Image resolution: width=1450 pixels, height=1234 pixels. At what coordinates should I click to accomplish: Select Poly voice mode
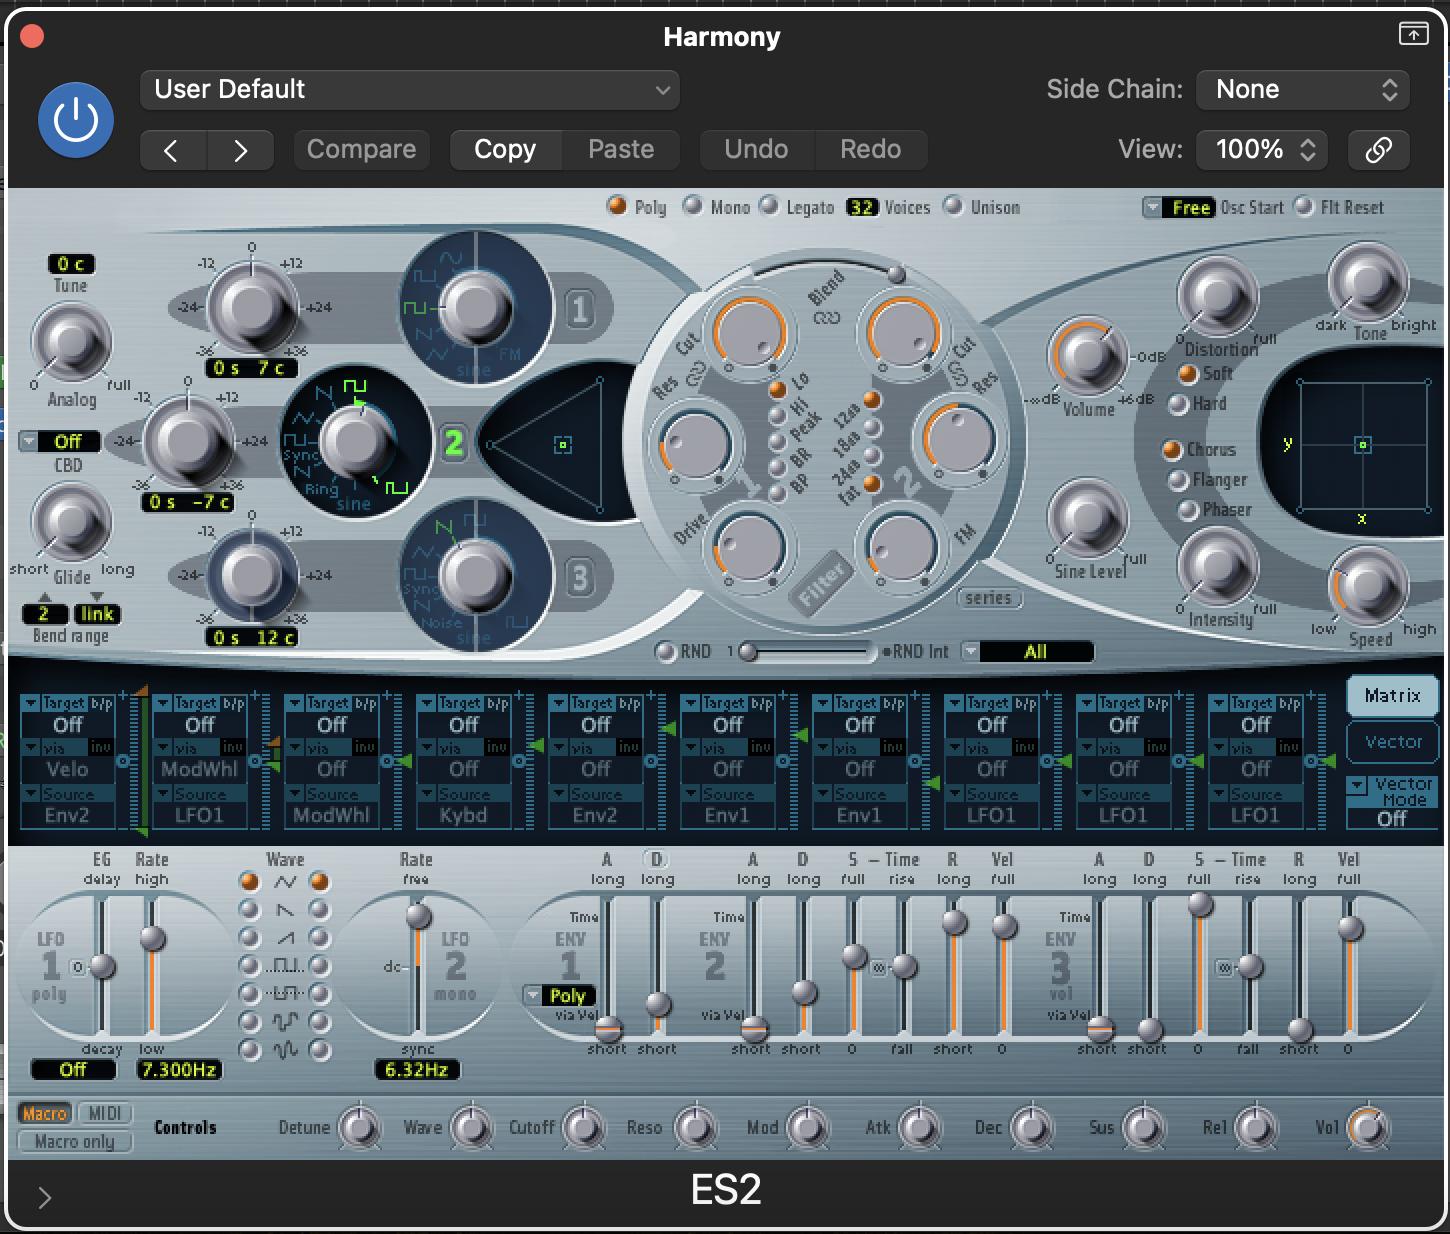[x=617, y=206]
